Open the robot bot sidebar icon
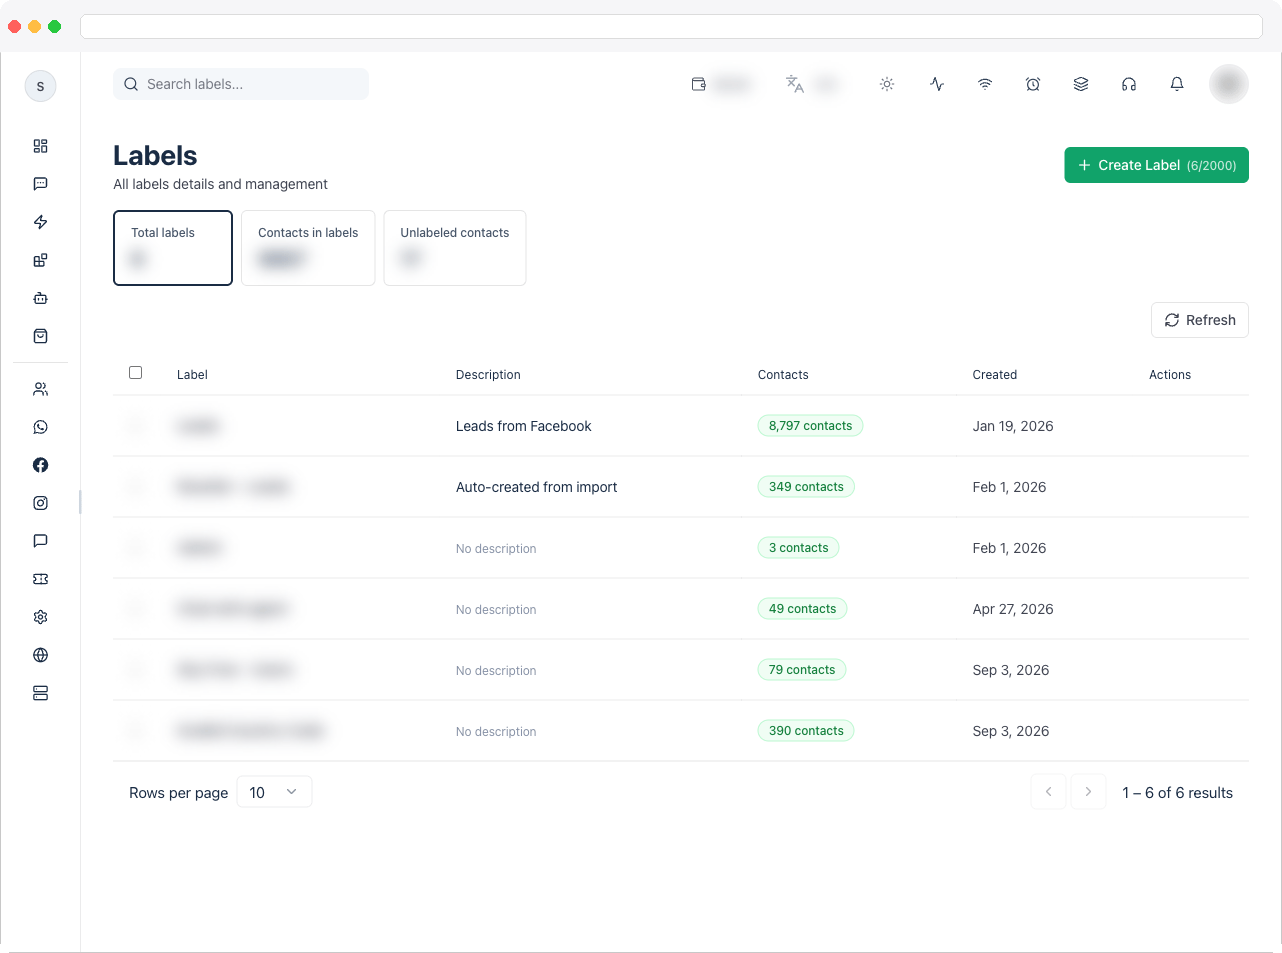The image size is (1282, 953). (x=40, y=298)
